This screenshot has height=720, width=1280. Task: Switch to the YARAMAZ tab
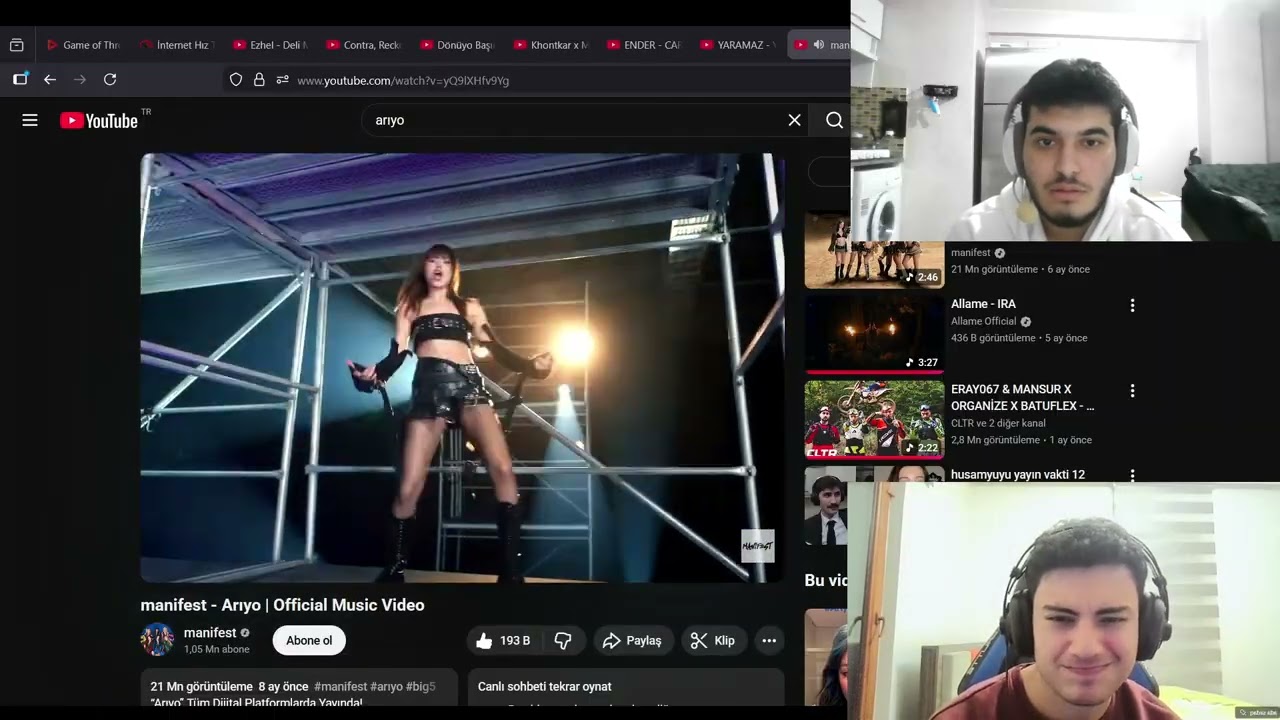pyautogui.click(x=739, y=45)
